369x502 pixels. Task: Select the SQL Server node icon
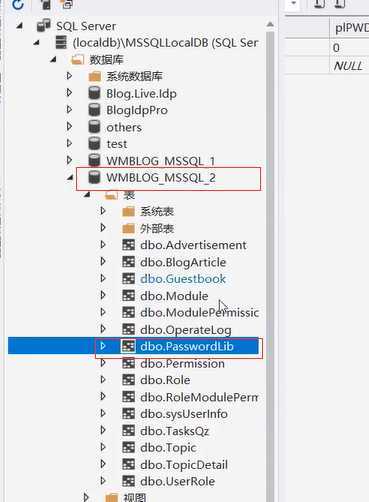(44, 26)
